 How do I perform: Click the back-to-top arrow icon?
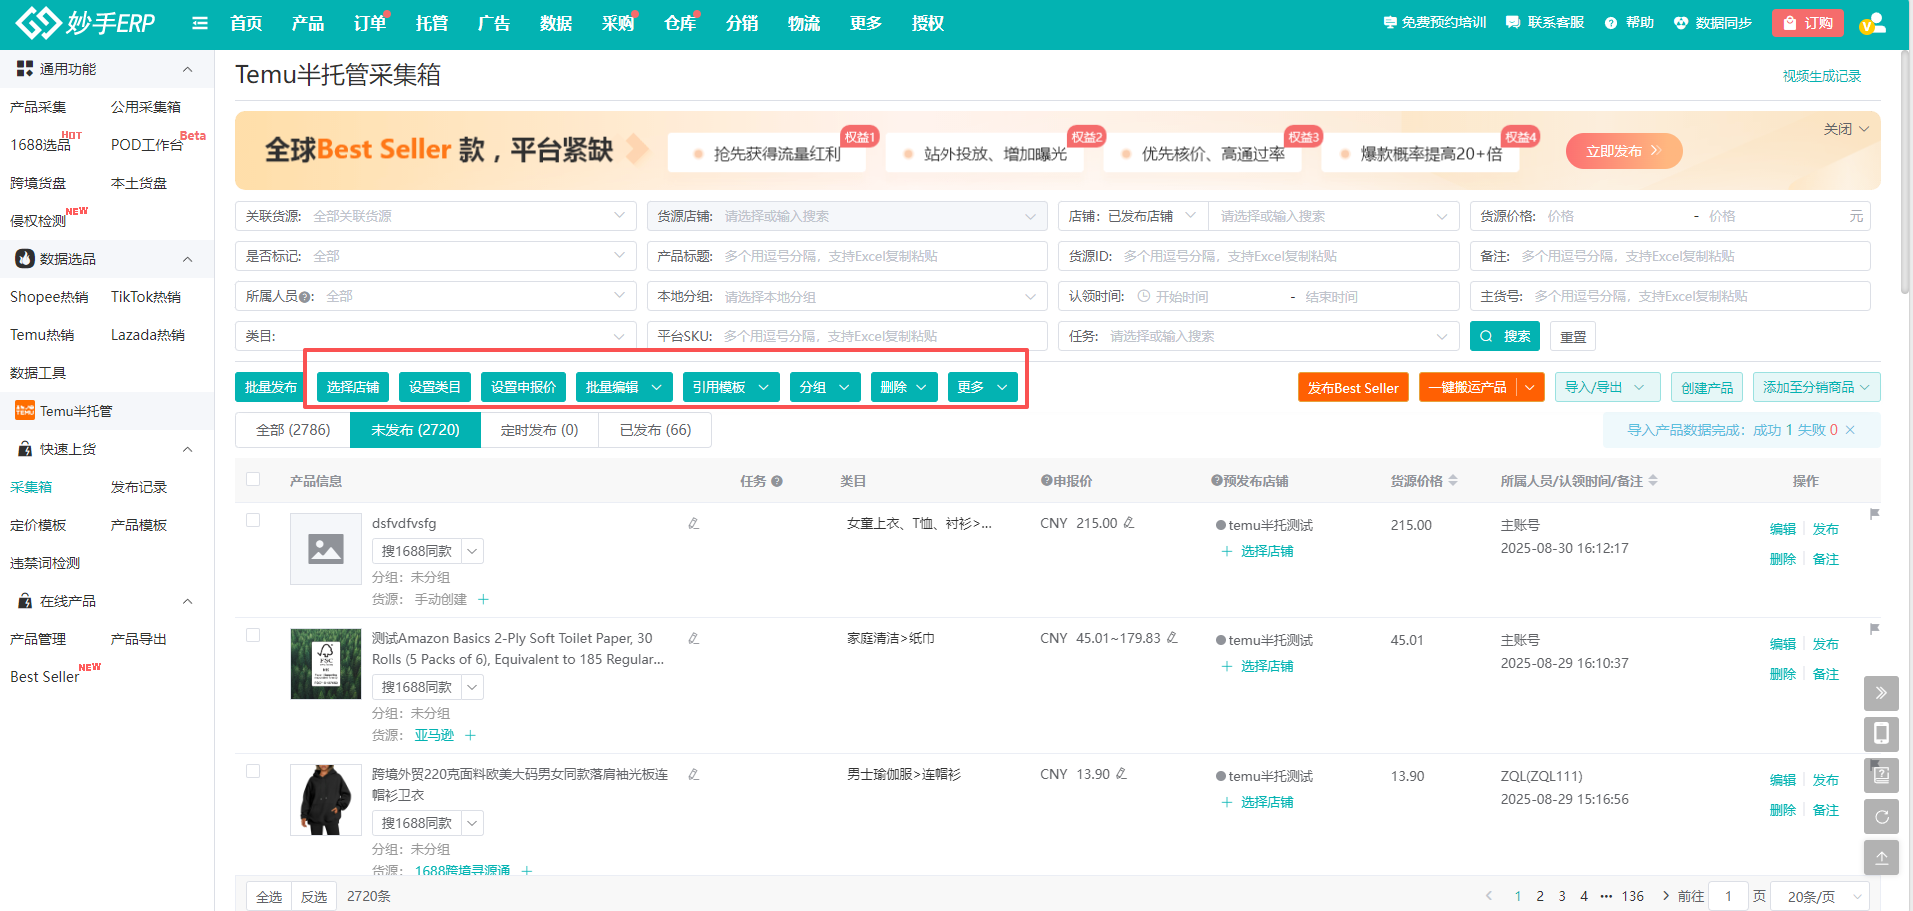[x=1881, y=858]
